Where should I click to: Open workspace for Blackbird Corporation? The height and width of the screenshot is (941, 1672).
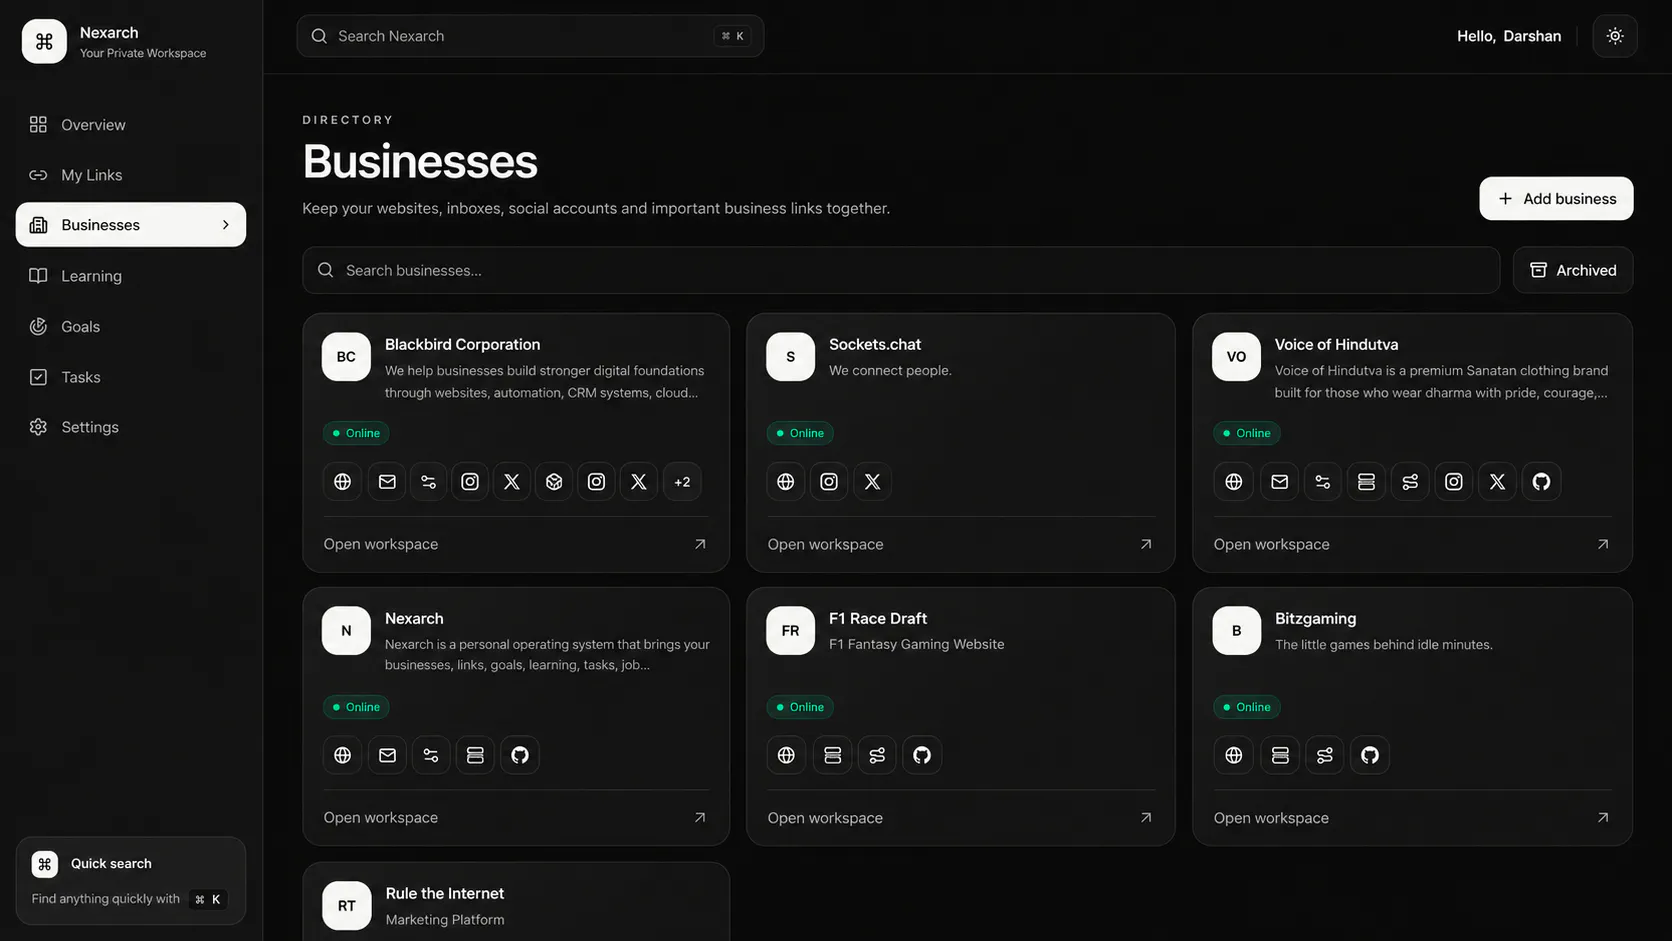click(x=515, y=544)
